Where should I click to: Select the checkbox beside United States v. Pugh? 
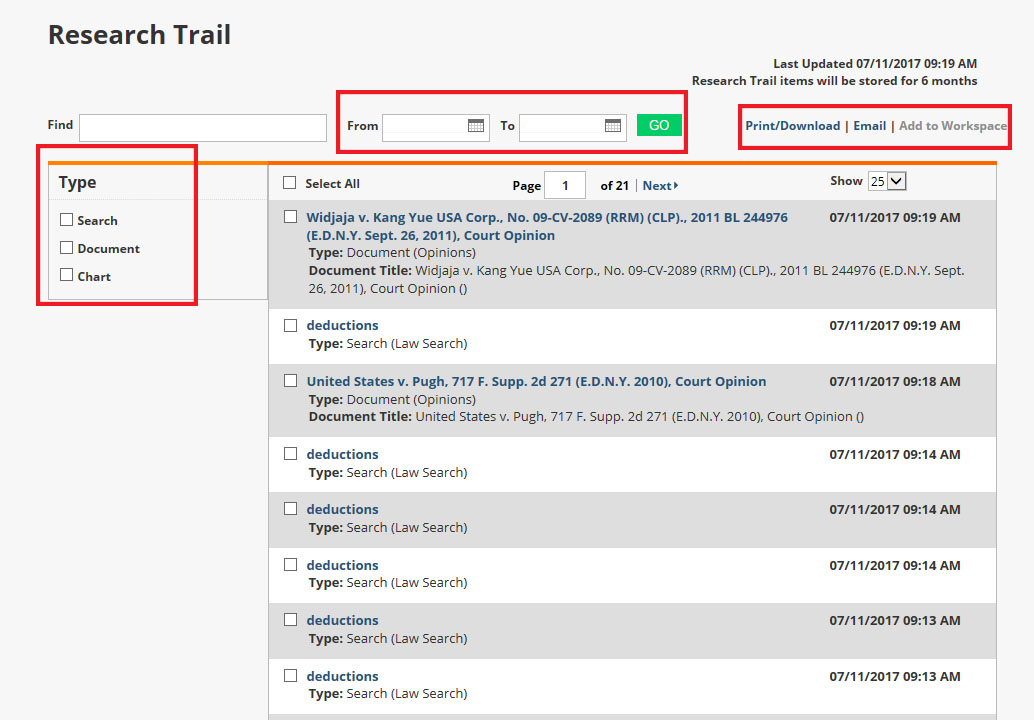tap(290, 381)
